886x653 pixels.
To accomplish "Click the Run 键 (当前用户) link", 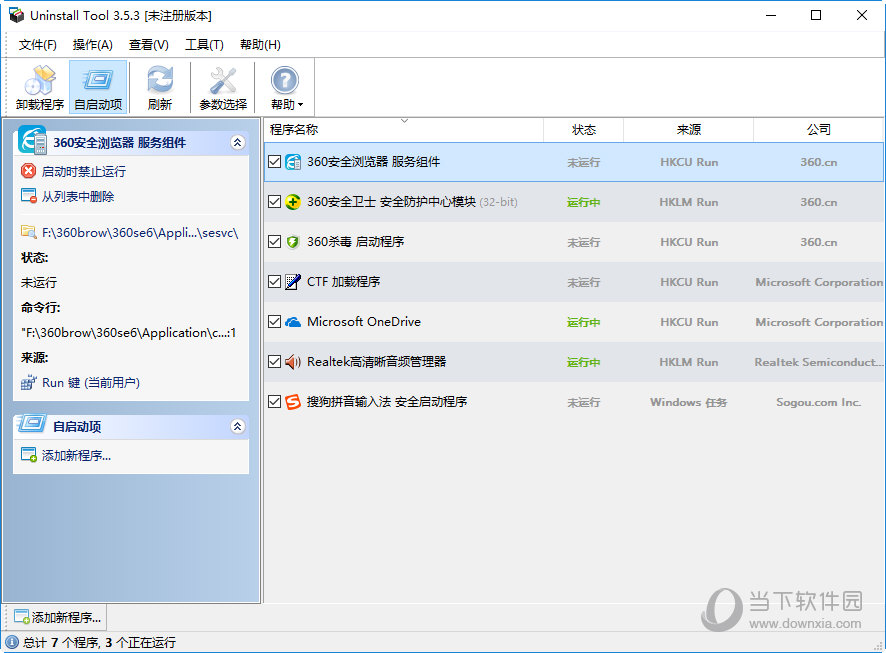I will (91, 383).
